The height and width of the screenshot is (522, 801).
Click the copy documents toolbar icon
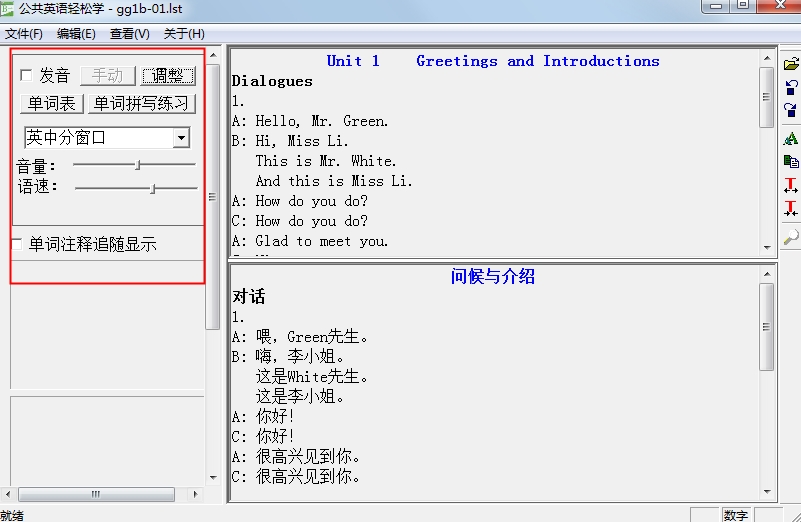tap(791, 161)
